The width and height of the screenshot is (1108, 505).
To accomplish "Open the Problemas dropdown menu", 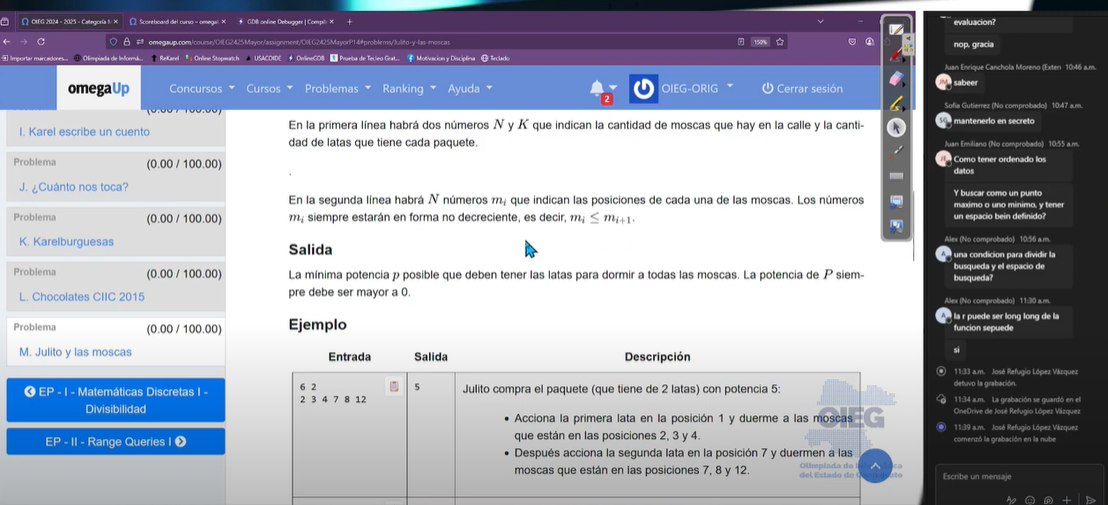I will point(338,89).
